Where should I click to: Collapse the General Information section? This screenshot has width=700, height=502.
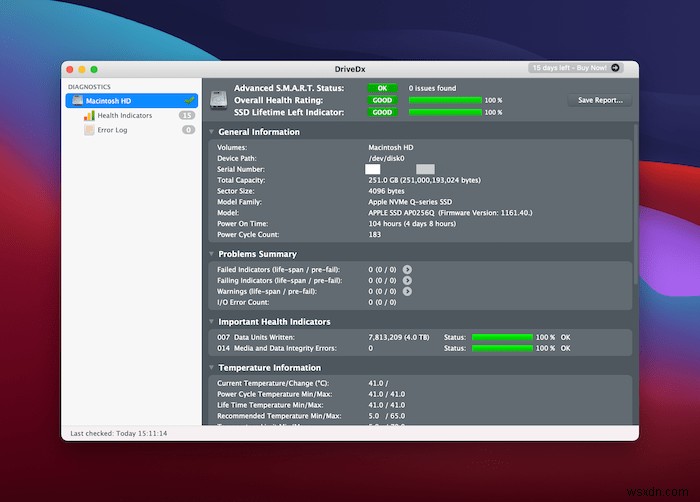[211, 132]
